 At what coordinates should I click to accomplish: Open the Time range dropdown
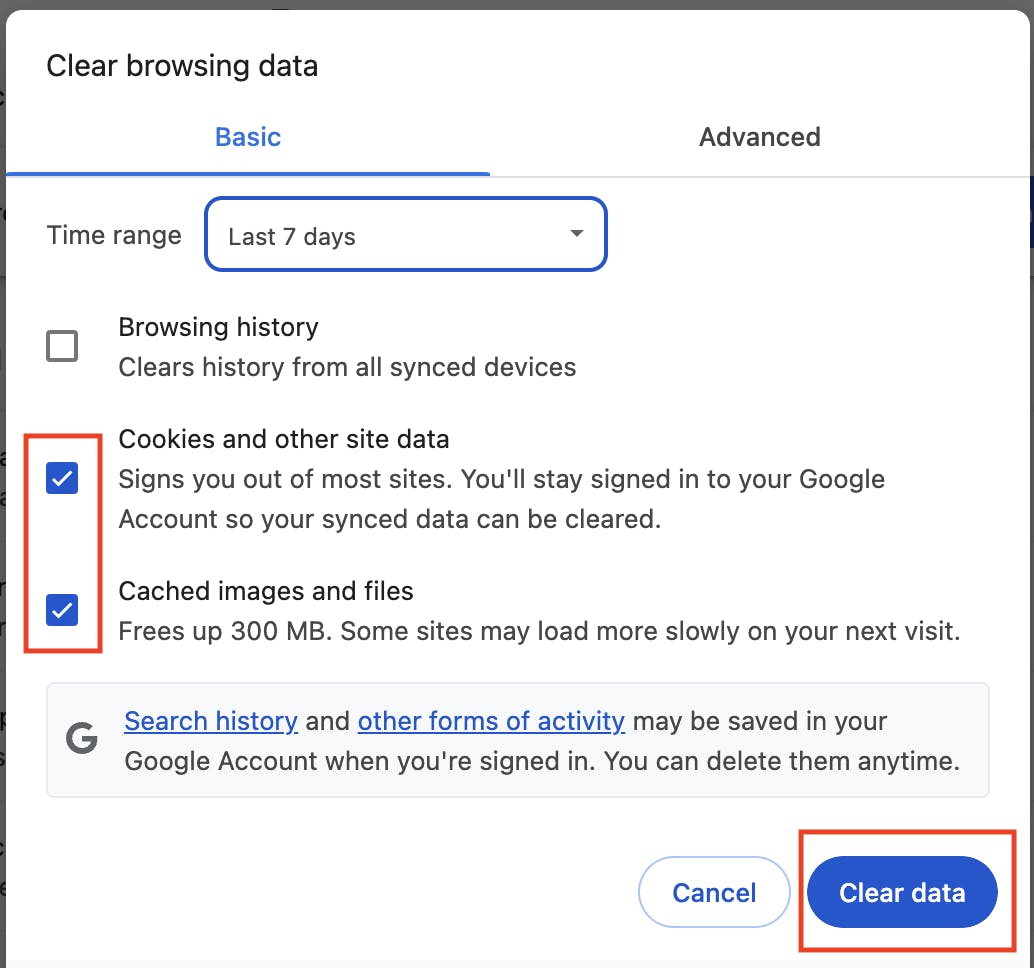pos(406,234)
